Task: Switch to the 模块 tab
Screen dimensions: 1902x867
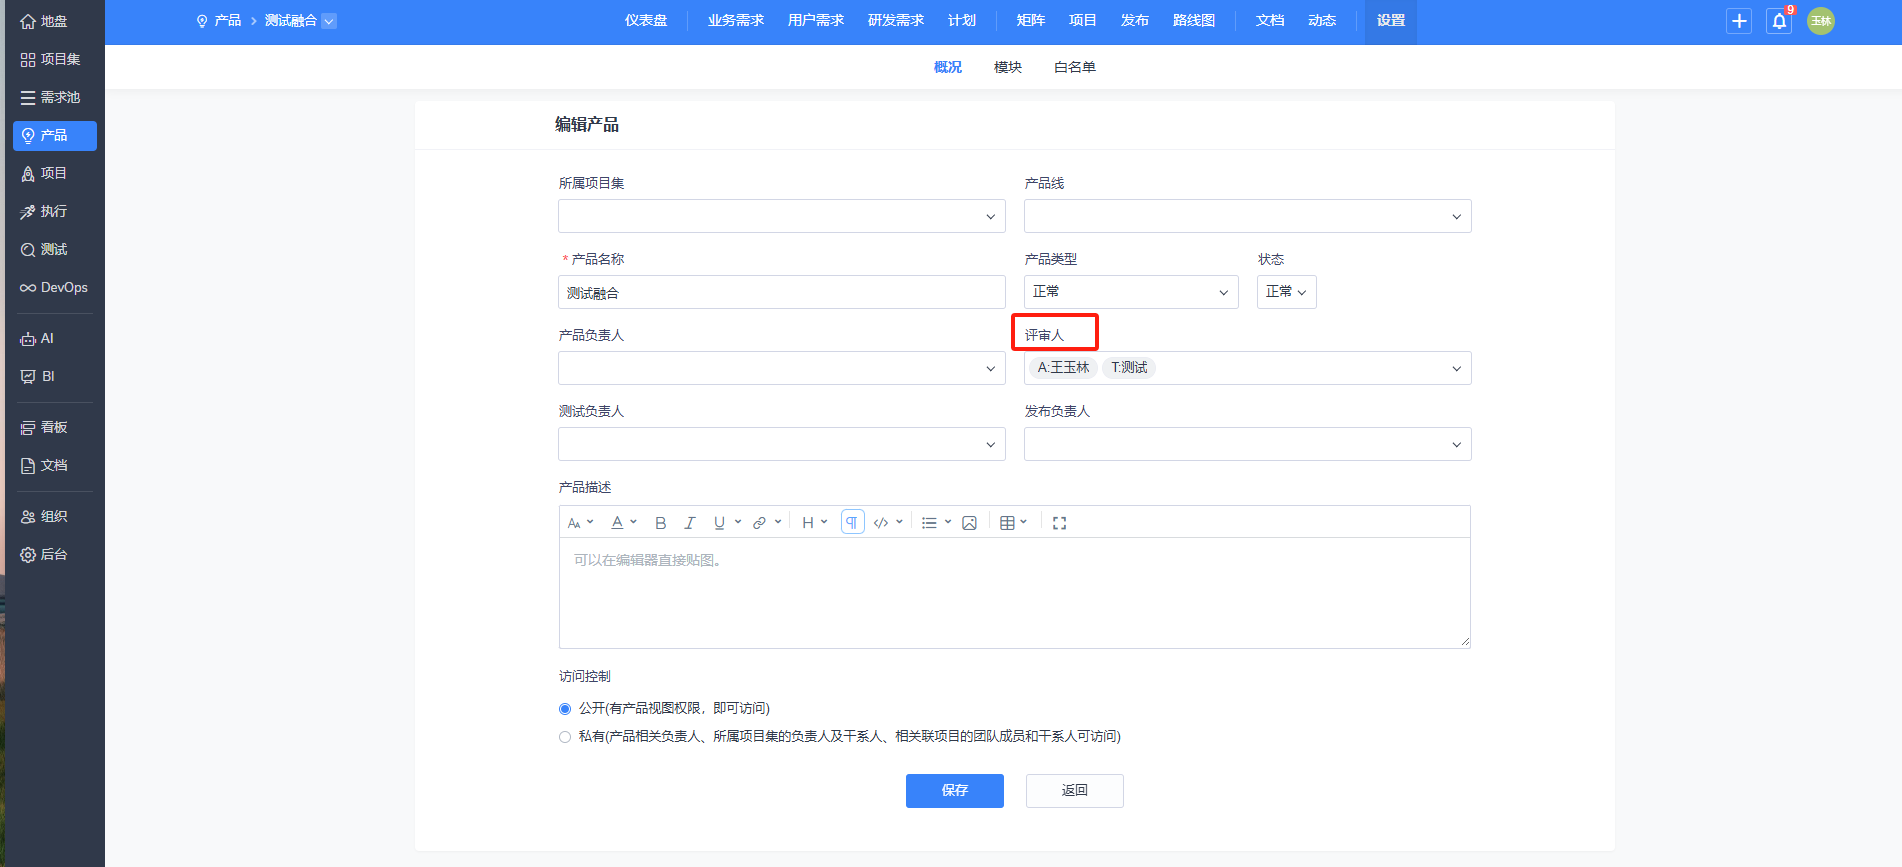Action: point(1007,67)
